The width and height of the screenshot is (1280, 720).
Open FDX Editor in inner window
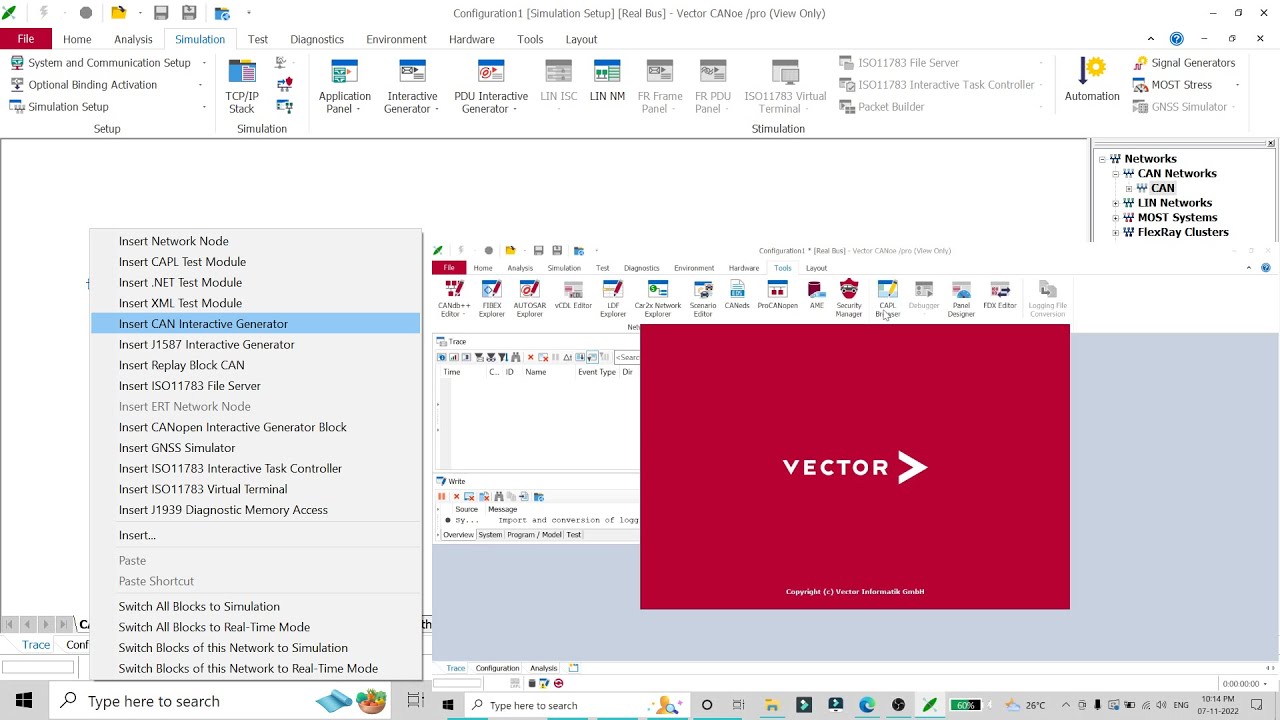(x=1000, y=295)
